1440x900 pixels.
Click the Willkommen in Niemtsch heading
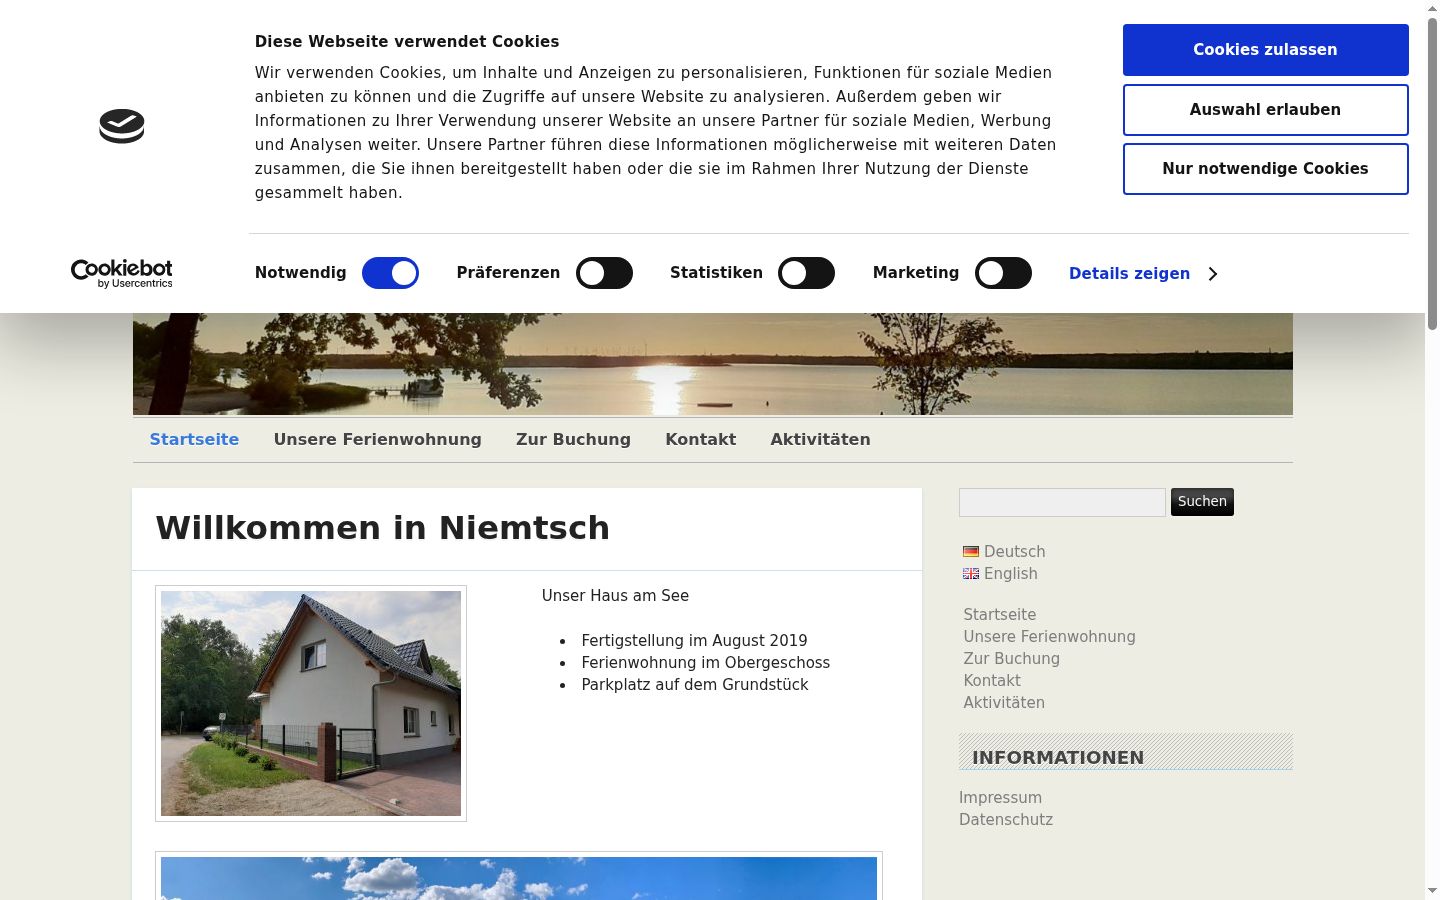point(383,528)
